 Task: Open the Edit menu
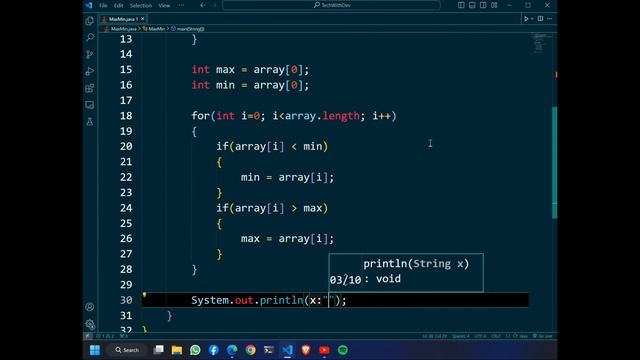(x=118, y=5)
